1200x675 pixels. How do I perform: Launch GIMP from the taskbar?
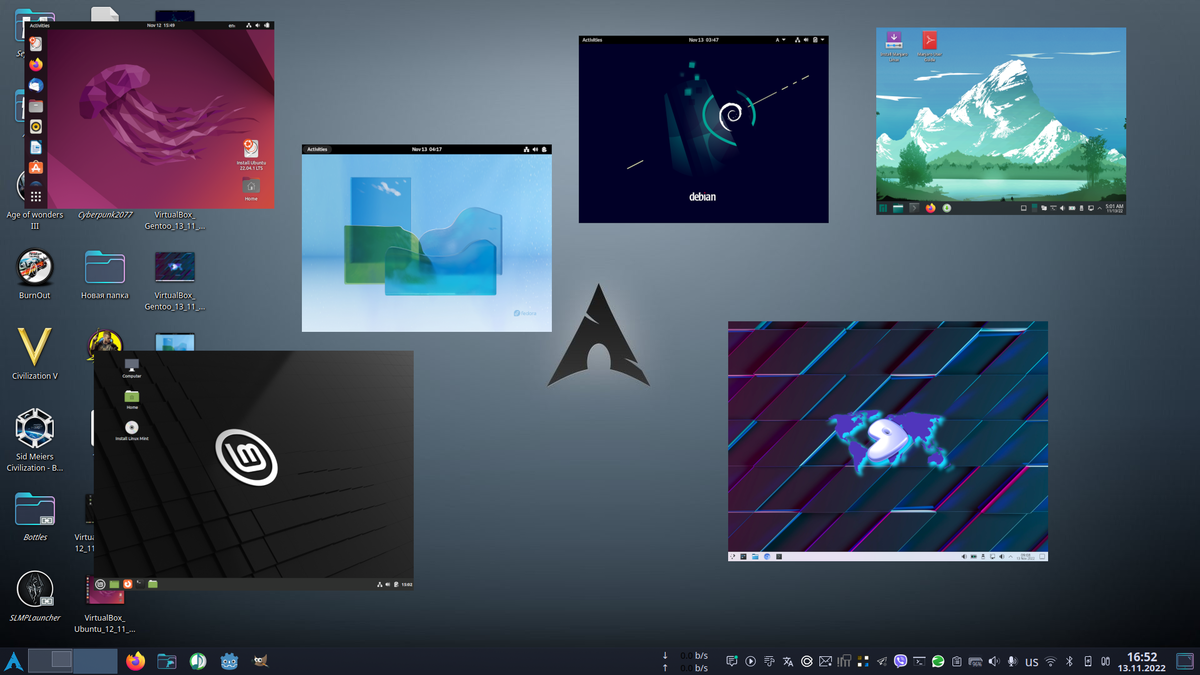click(260, 661)
